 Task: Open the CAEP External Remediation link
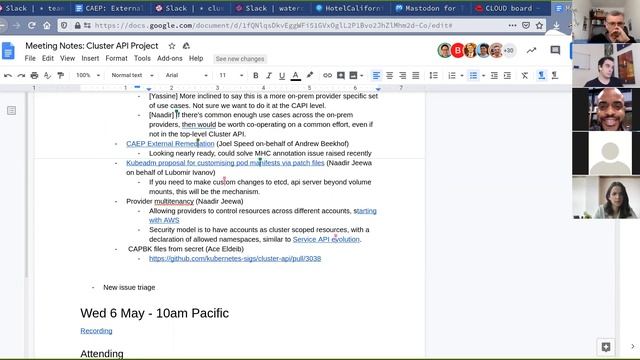point(170,144)
